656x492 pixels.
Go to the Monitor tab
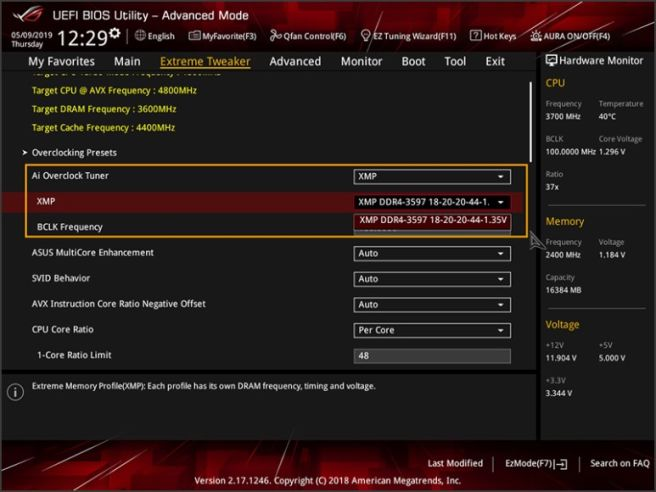point(361,62)
